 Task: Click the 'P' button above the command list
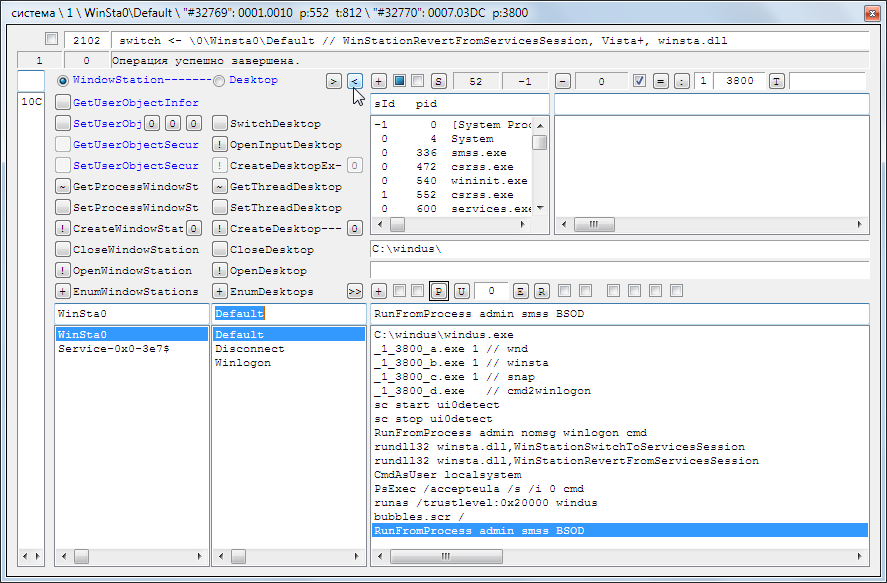[x=438, y=291]
